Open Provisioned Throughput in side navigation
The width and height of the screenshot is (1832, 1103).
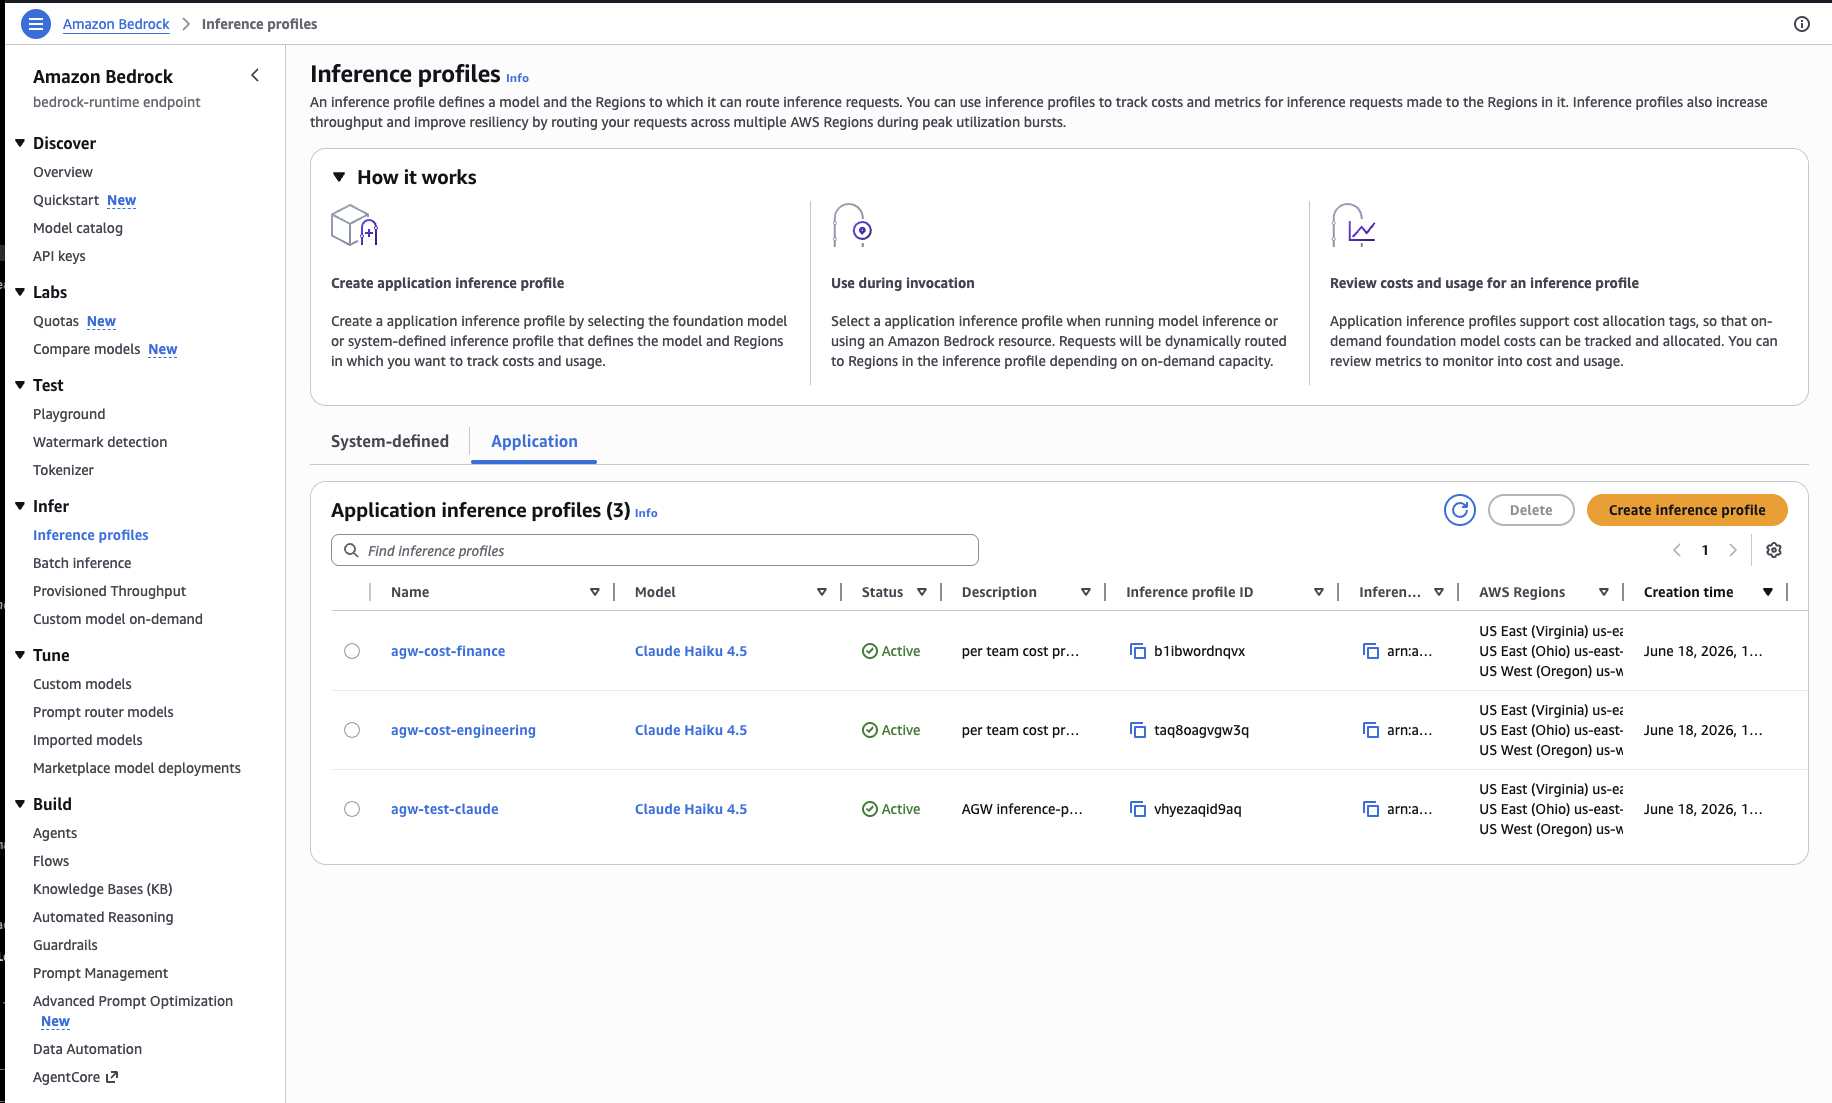coord(110,591)
